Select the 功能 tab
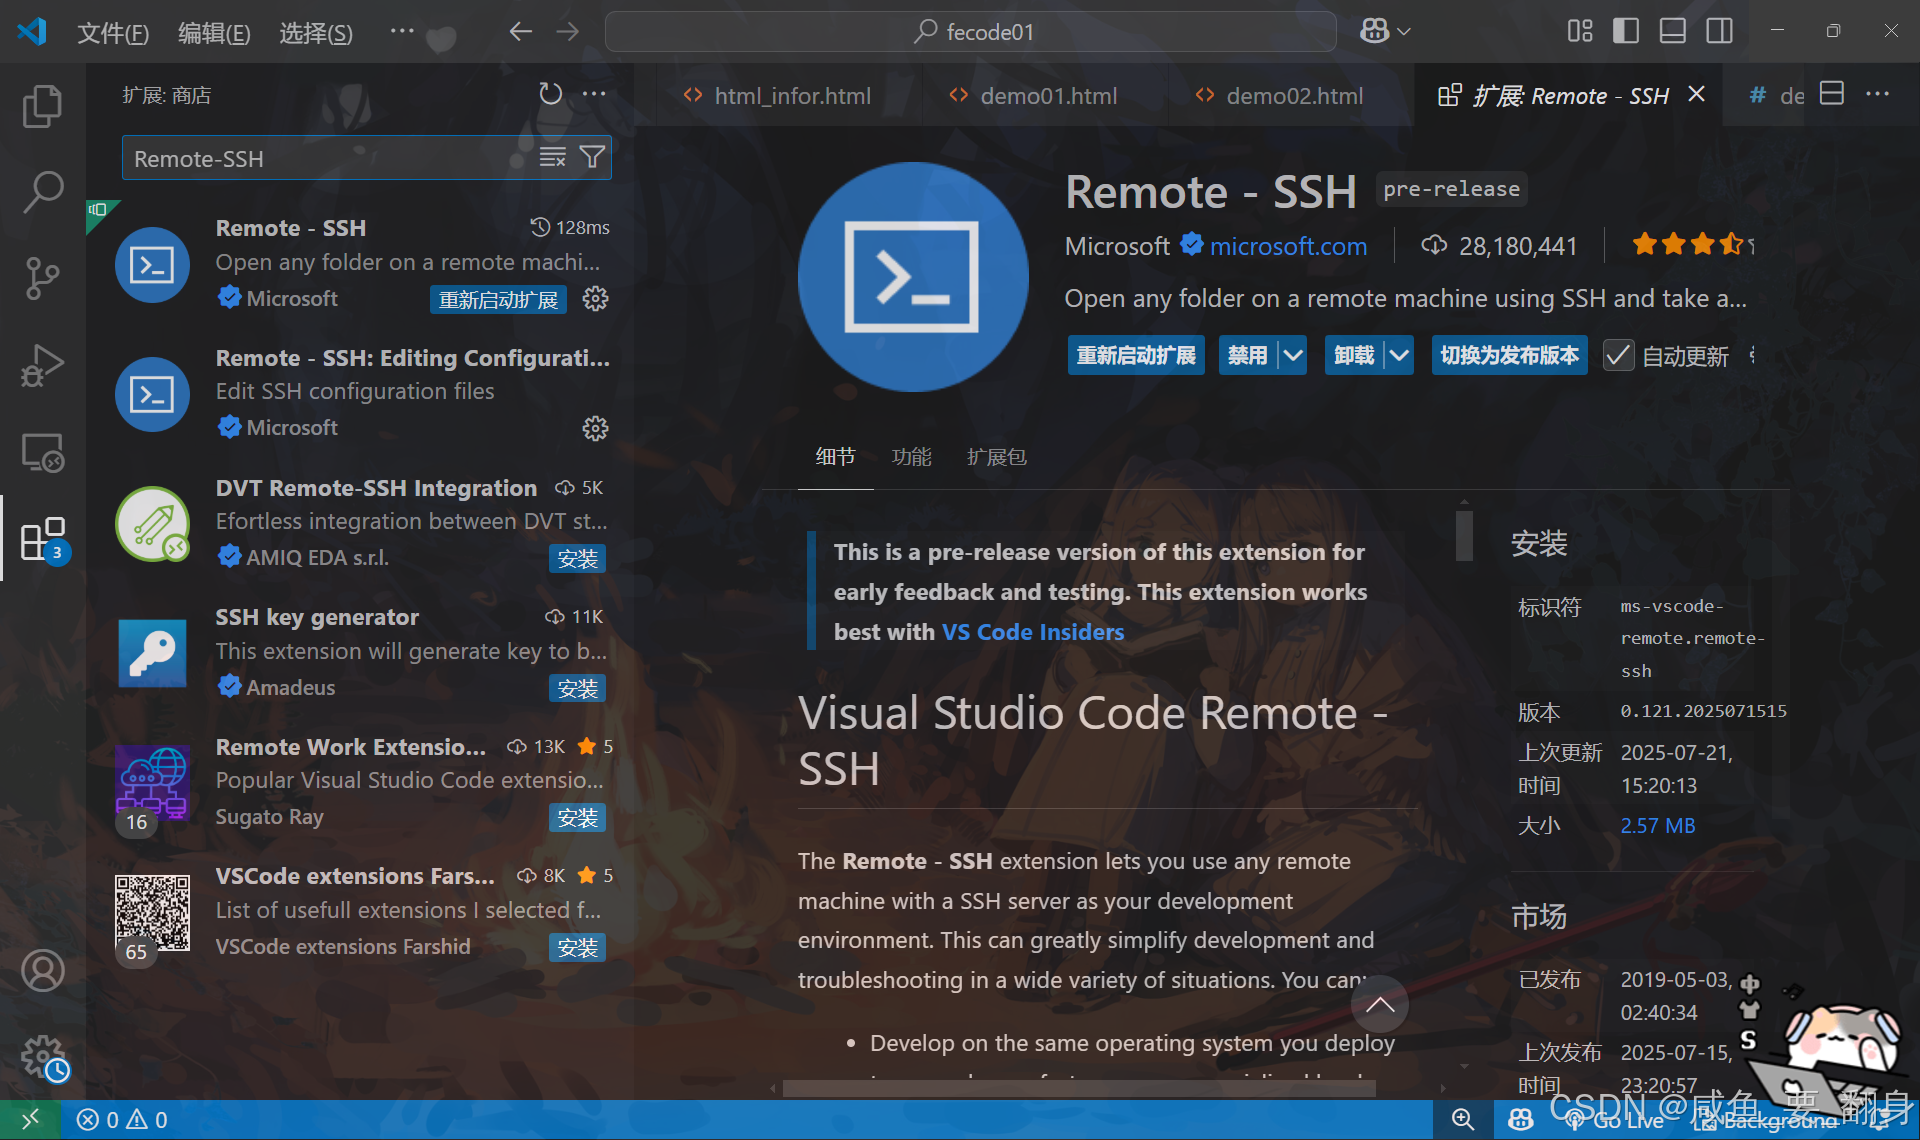This screenshot has width=1920, height=1140. (911, 457)
